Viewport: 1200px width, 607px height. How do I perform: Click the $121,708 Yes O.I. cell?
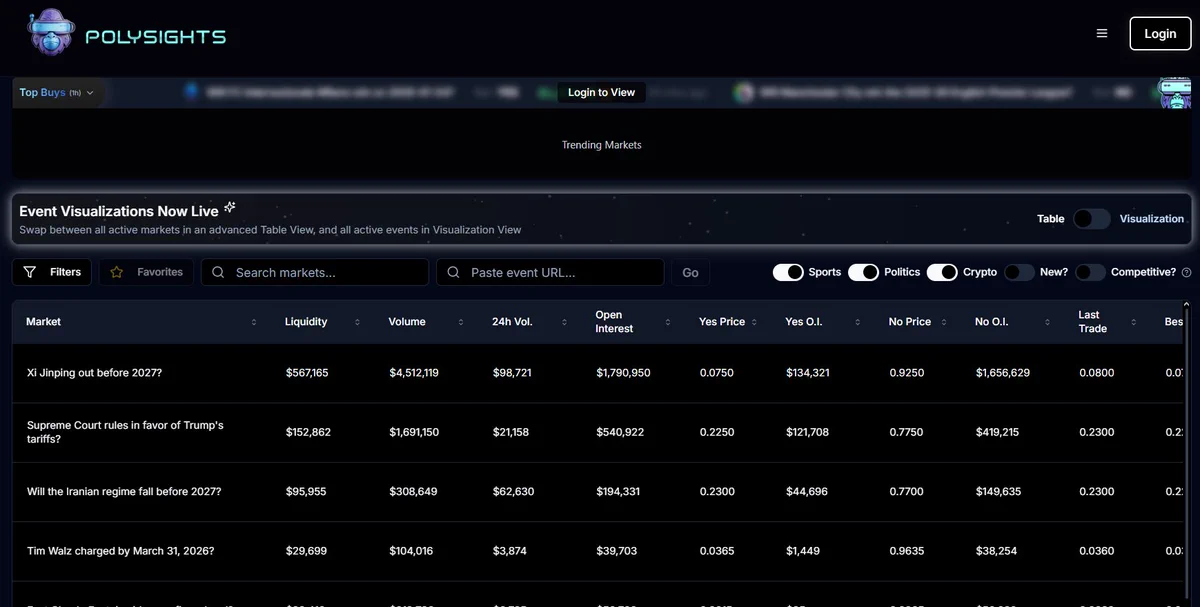807,432
